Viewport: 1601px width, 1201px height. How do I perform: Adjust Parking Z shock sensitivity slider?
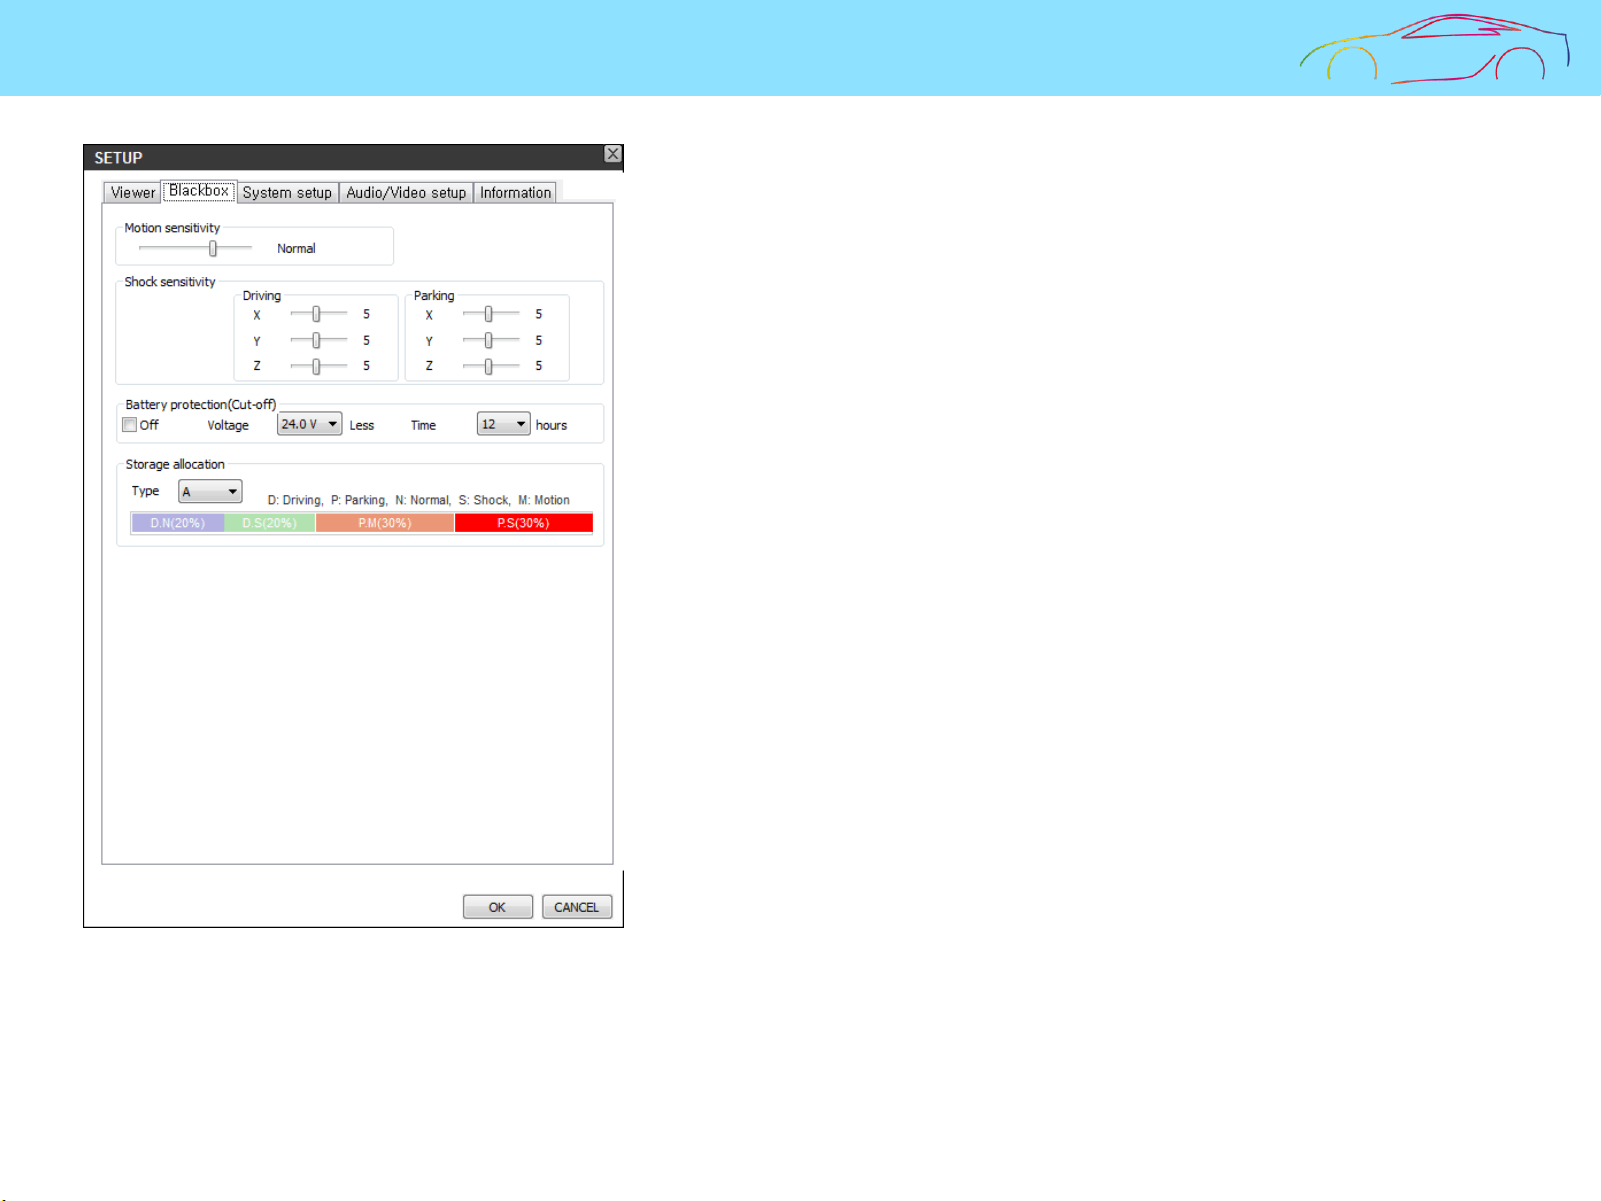pos(491,366)
